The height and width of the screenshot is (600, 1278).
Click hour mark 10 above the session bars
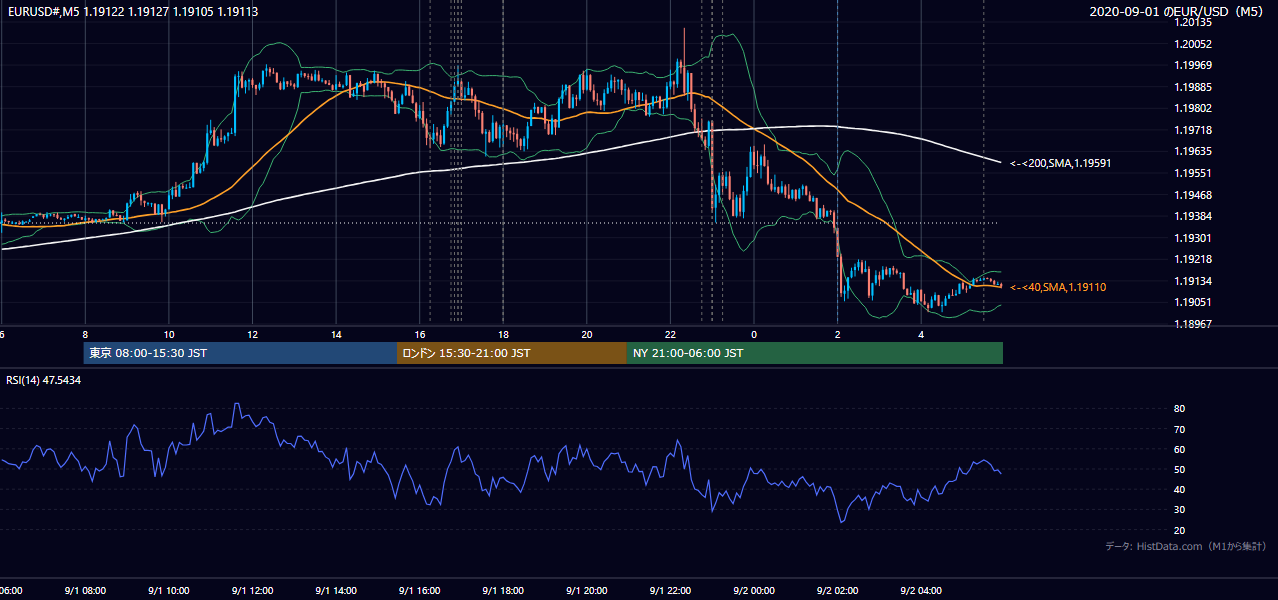[x=169, y=335]
